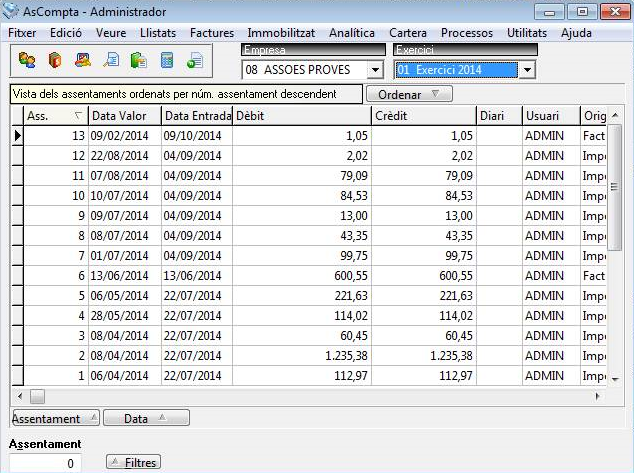Open the Edició menu
The height and width of the screenshot is (473, 634).
pyautogui.click(x=66, y=33)
